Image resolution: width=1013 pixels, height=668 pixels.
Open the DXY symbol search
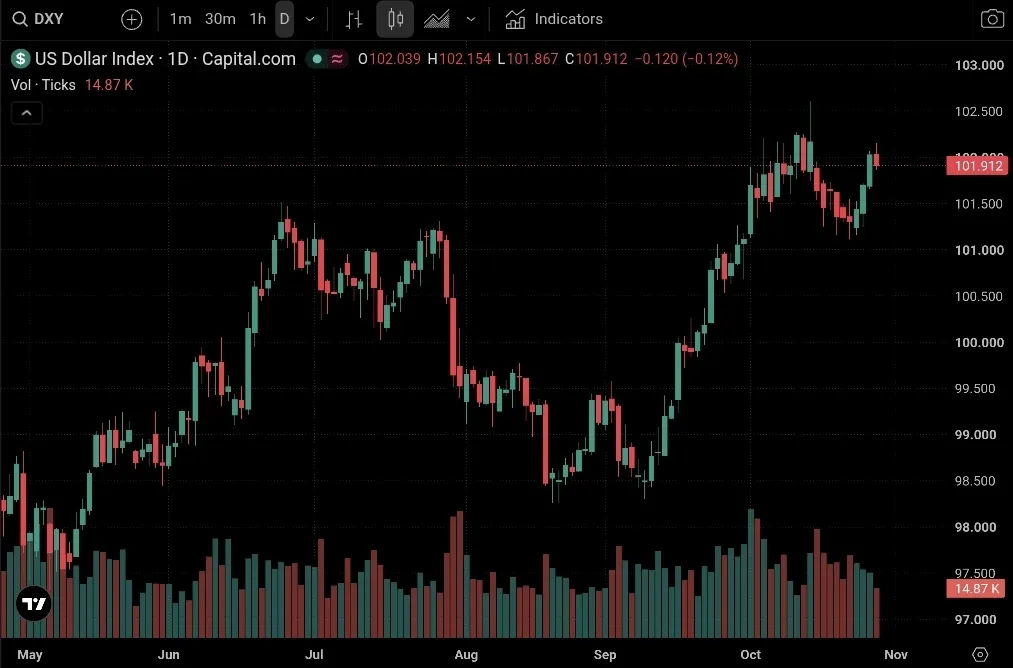39,19
